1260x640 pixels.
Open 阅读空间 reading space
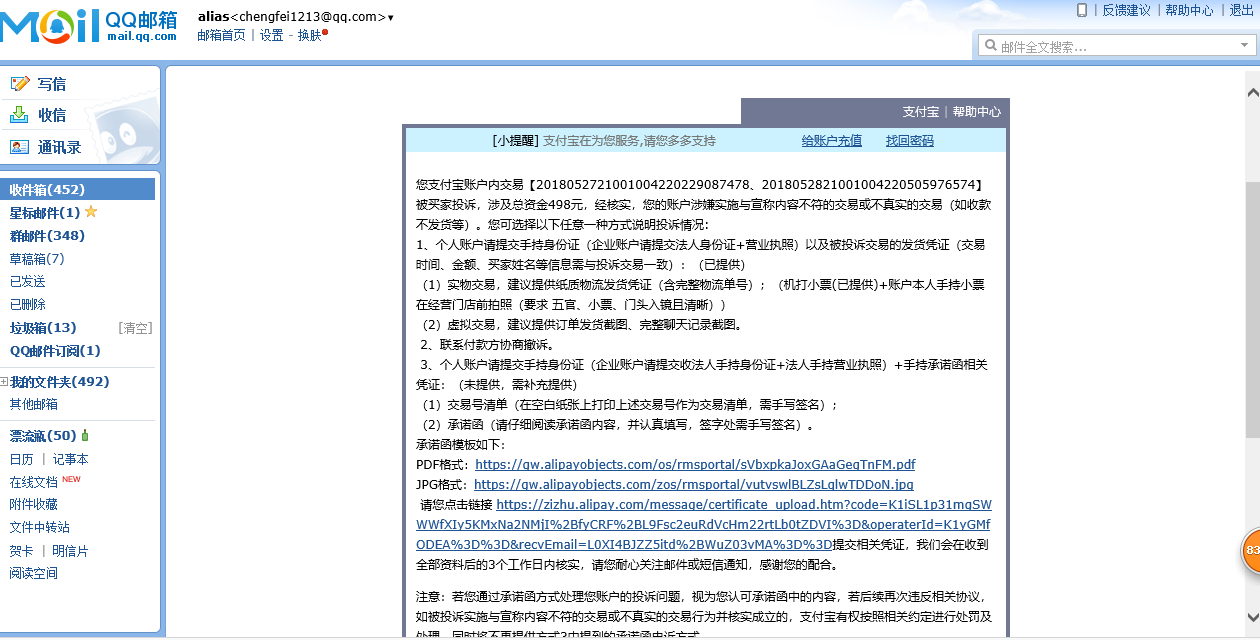tap(34, 574)
